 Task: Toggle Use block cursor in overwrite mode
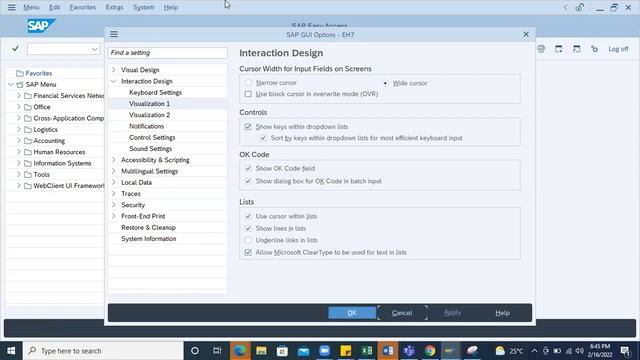pos(248,94)
